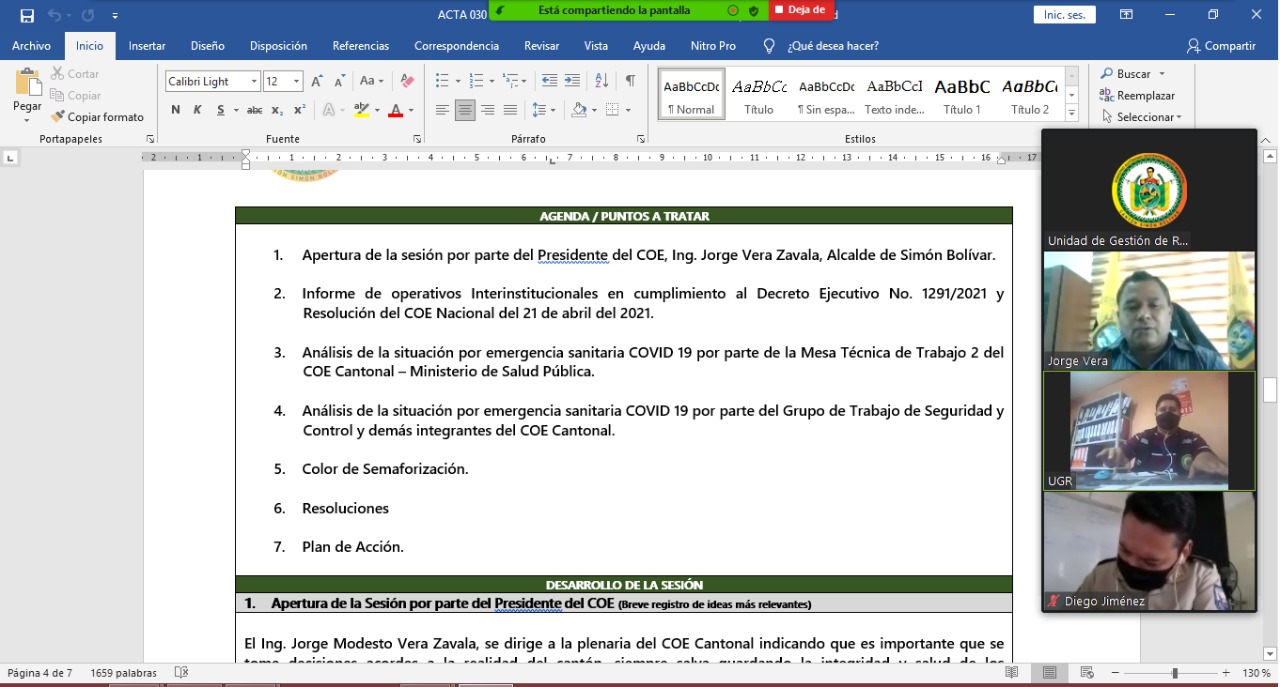This screenshot has height=687, width=1280.
Task: Click the Compartir button
Action: tap(1221, 46)
